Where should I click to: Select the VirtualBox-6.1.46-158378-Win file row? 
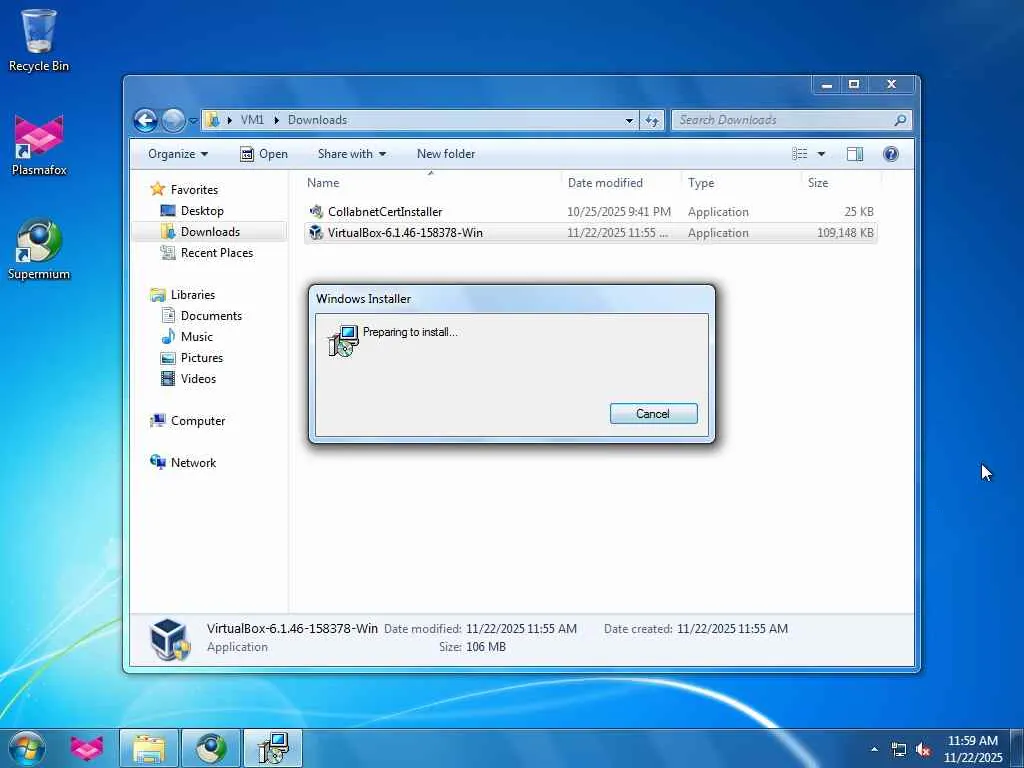tap(590, 232)
